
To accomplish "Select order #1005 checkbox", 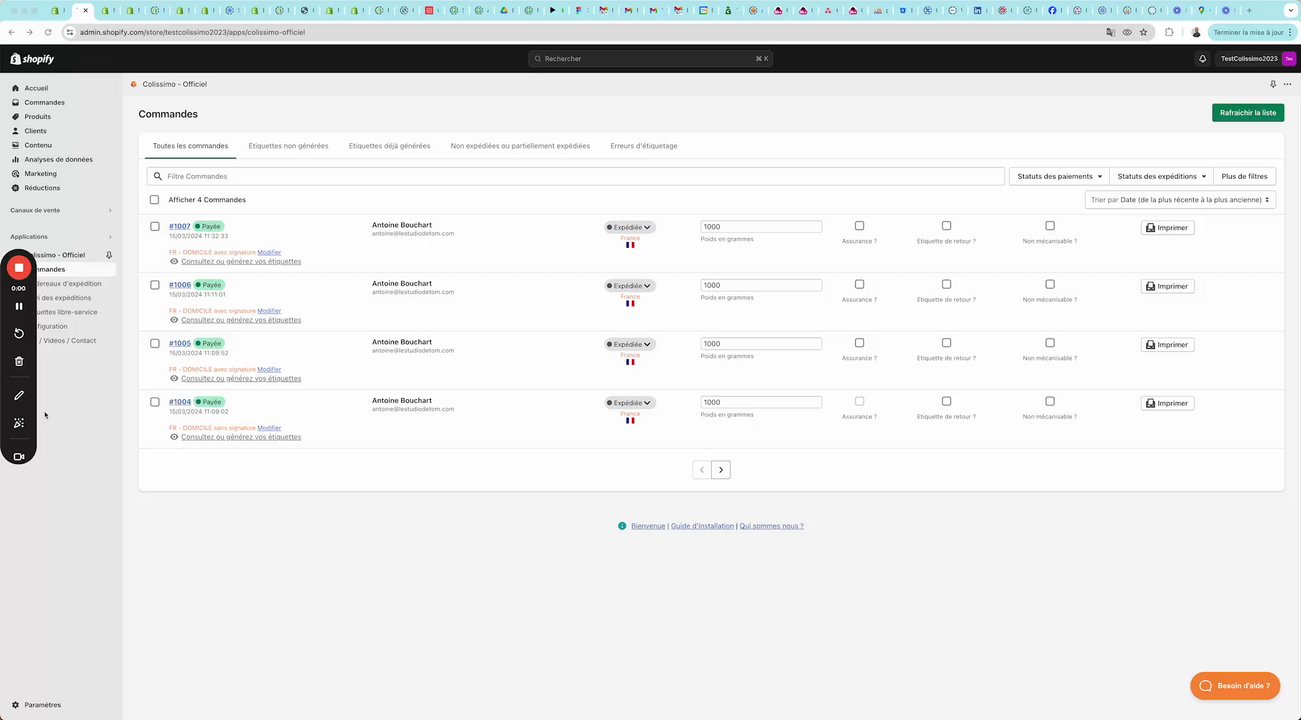I will pos(155,344).
